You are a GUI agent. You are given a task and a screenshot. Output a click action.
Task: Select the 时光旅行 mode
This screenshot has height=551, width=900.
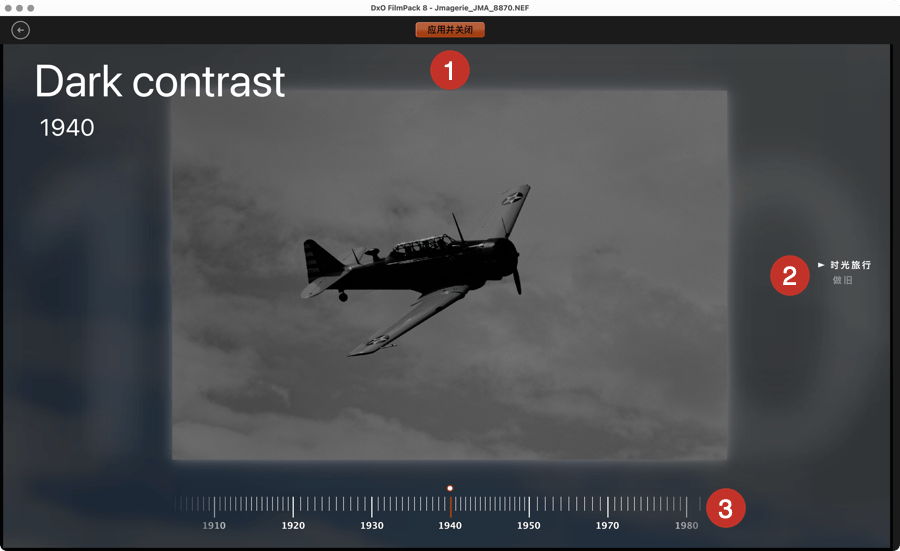point(850,265)
